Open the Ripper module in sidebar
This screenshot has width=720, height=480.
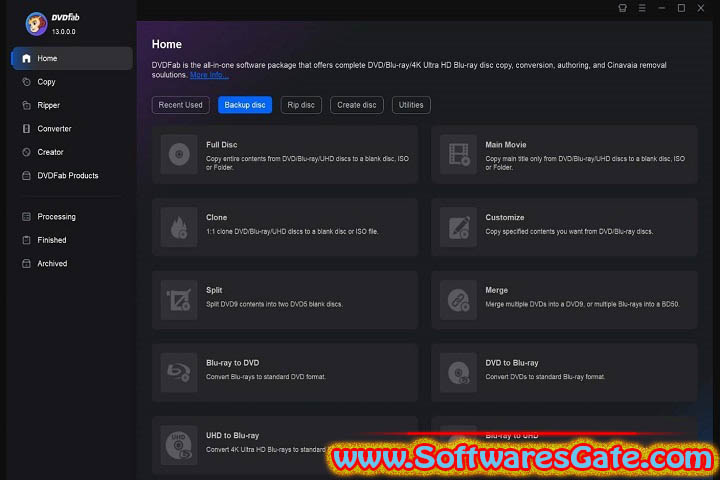(48, 105)
